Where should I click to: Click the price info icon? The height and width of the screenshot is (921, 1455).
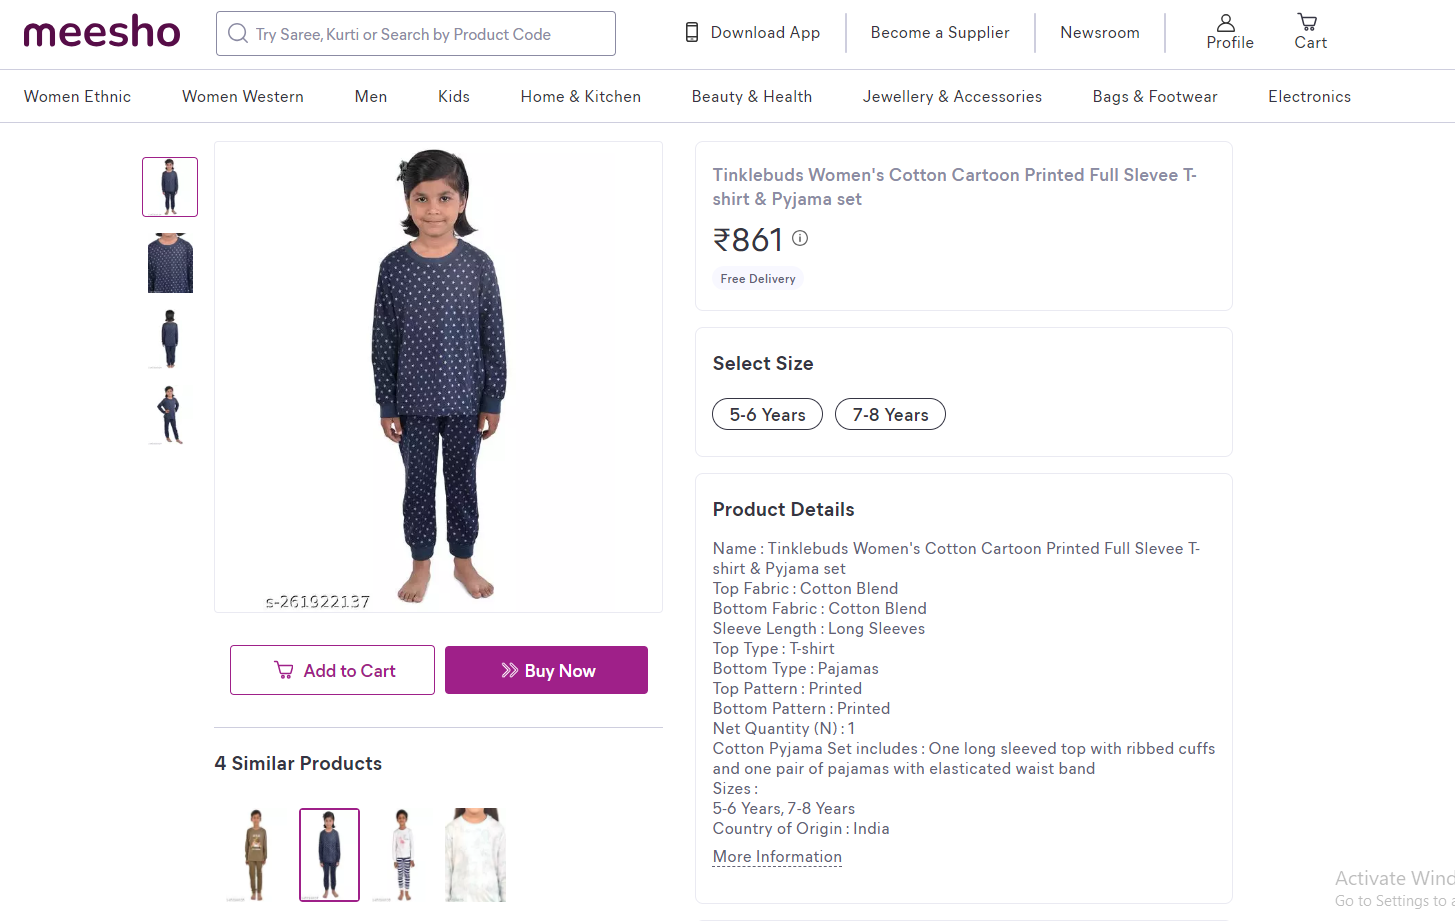tap(800, 238)
